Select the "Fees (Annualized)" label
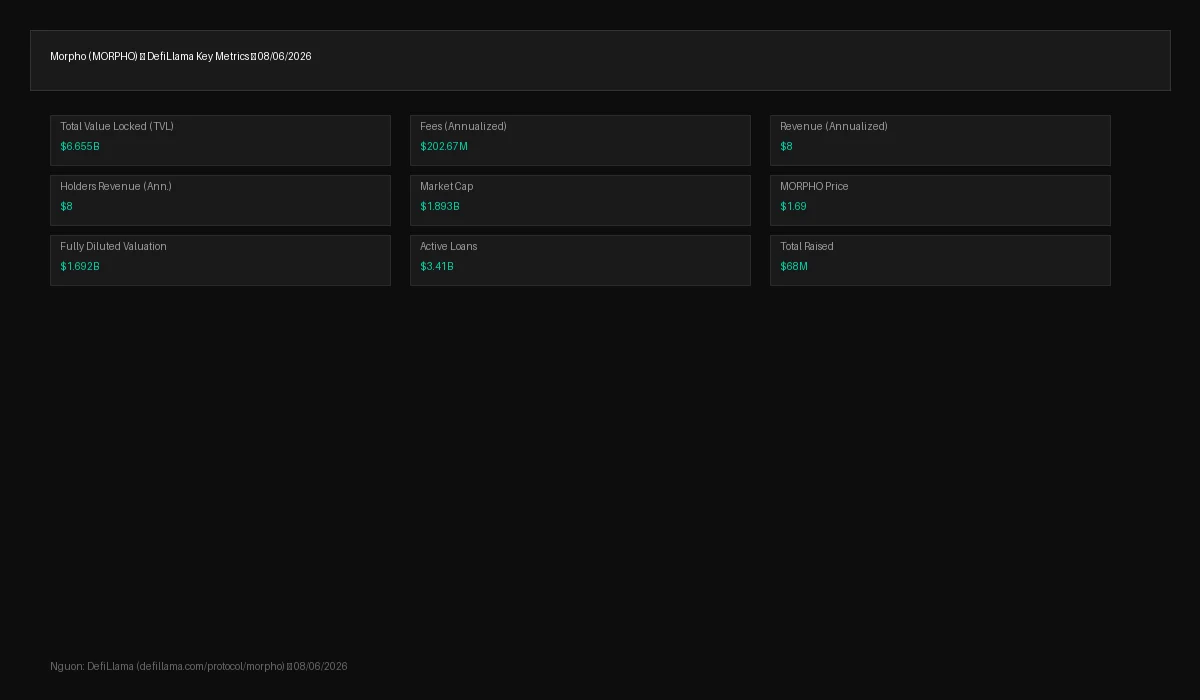The height and width of the screenshot is (700, 1200). 463,127
